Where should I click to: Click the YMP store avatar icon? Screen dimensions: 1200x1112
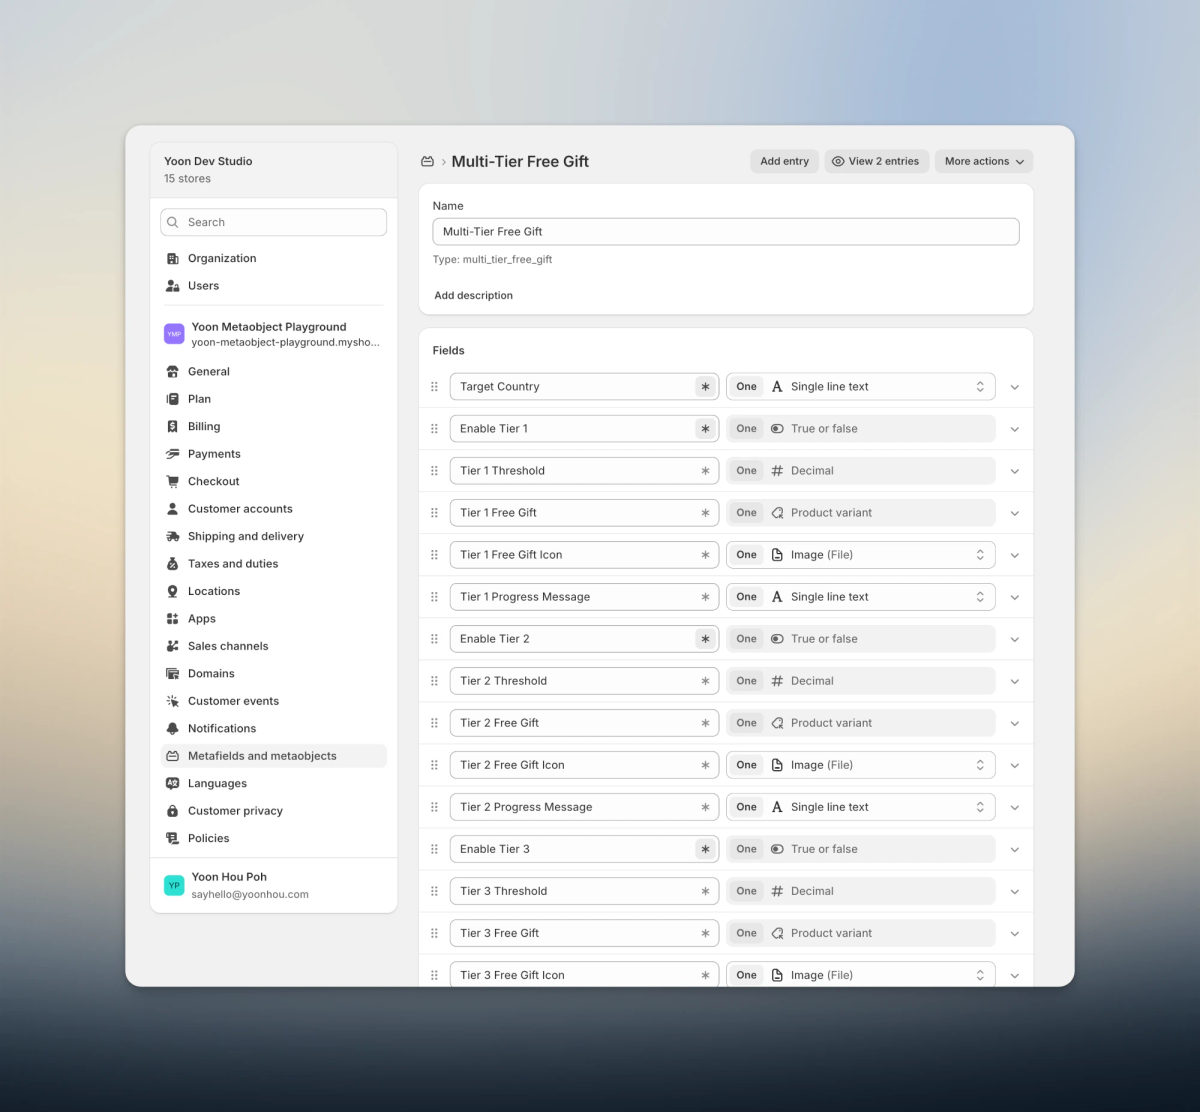(x=174, y=334)
